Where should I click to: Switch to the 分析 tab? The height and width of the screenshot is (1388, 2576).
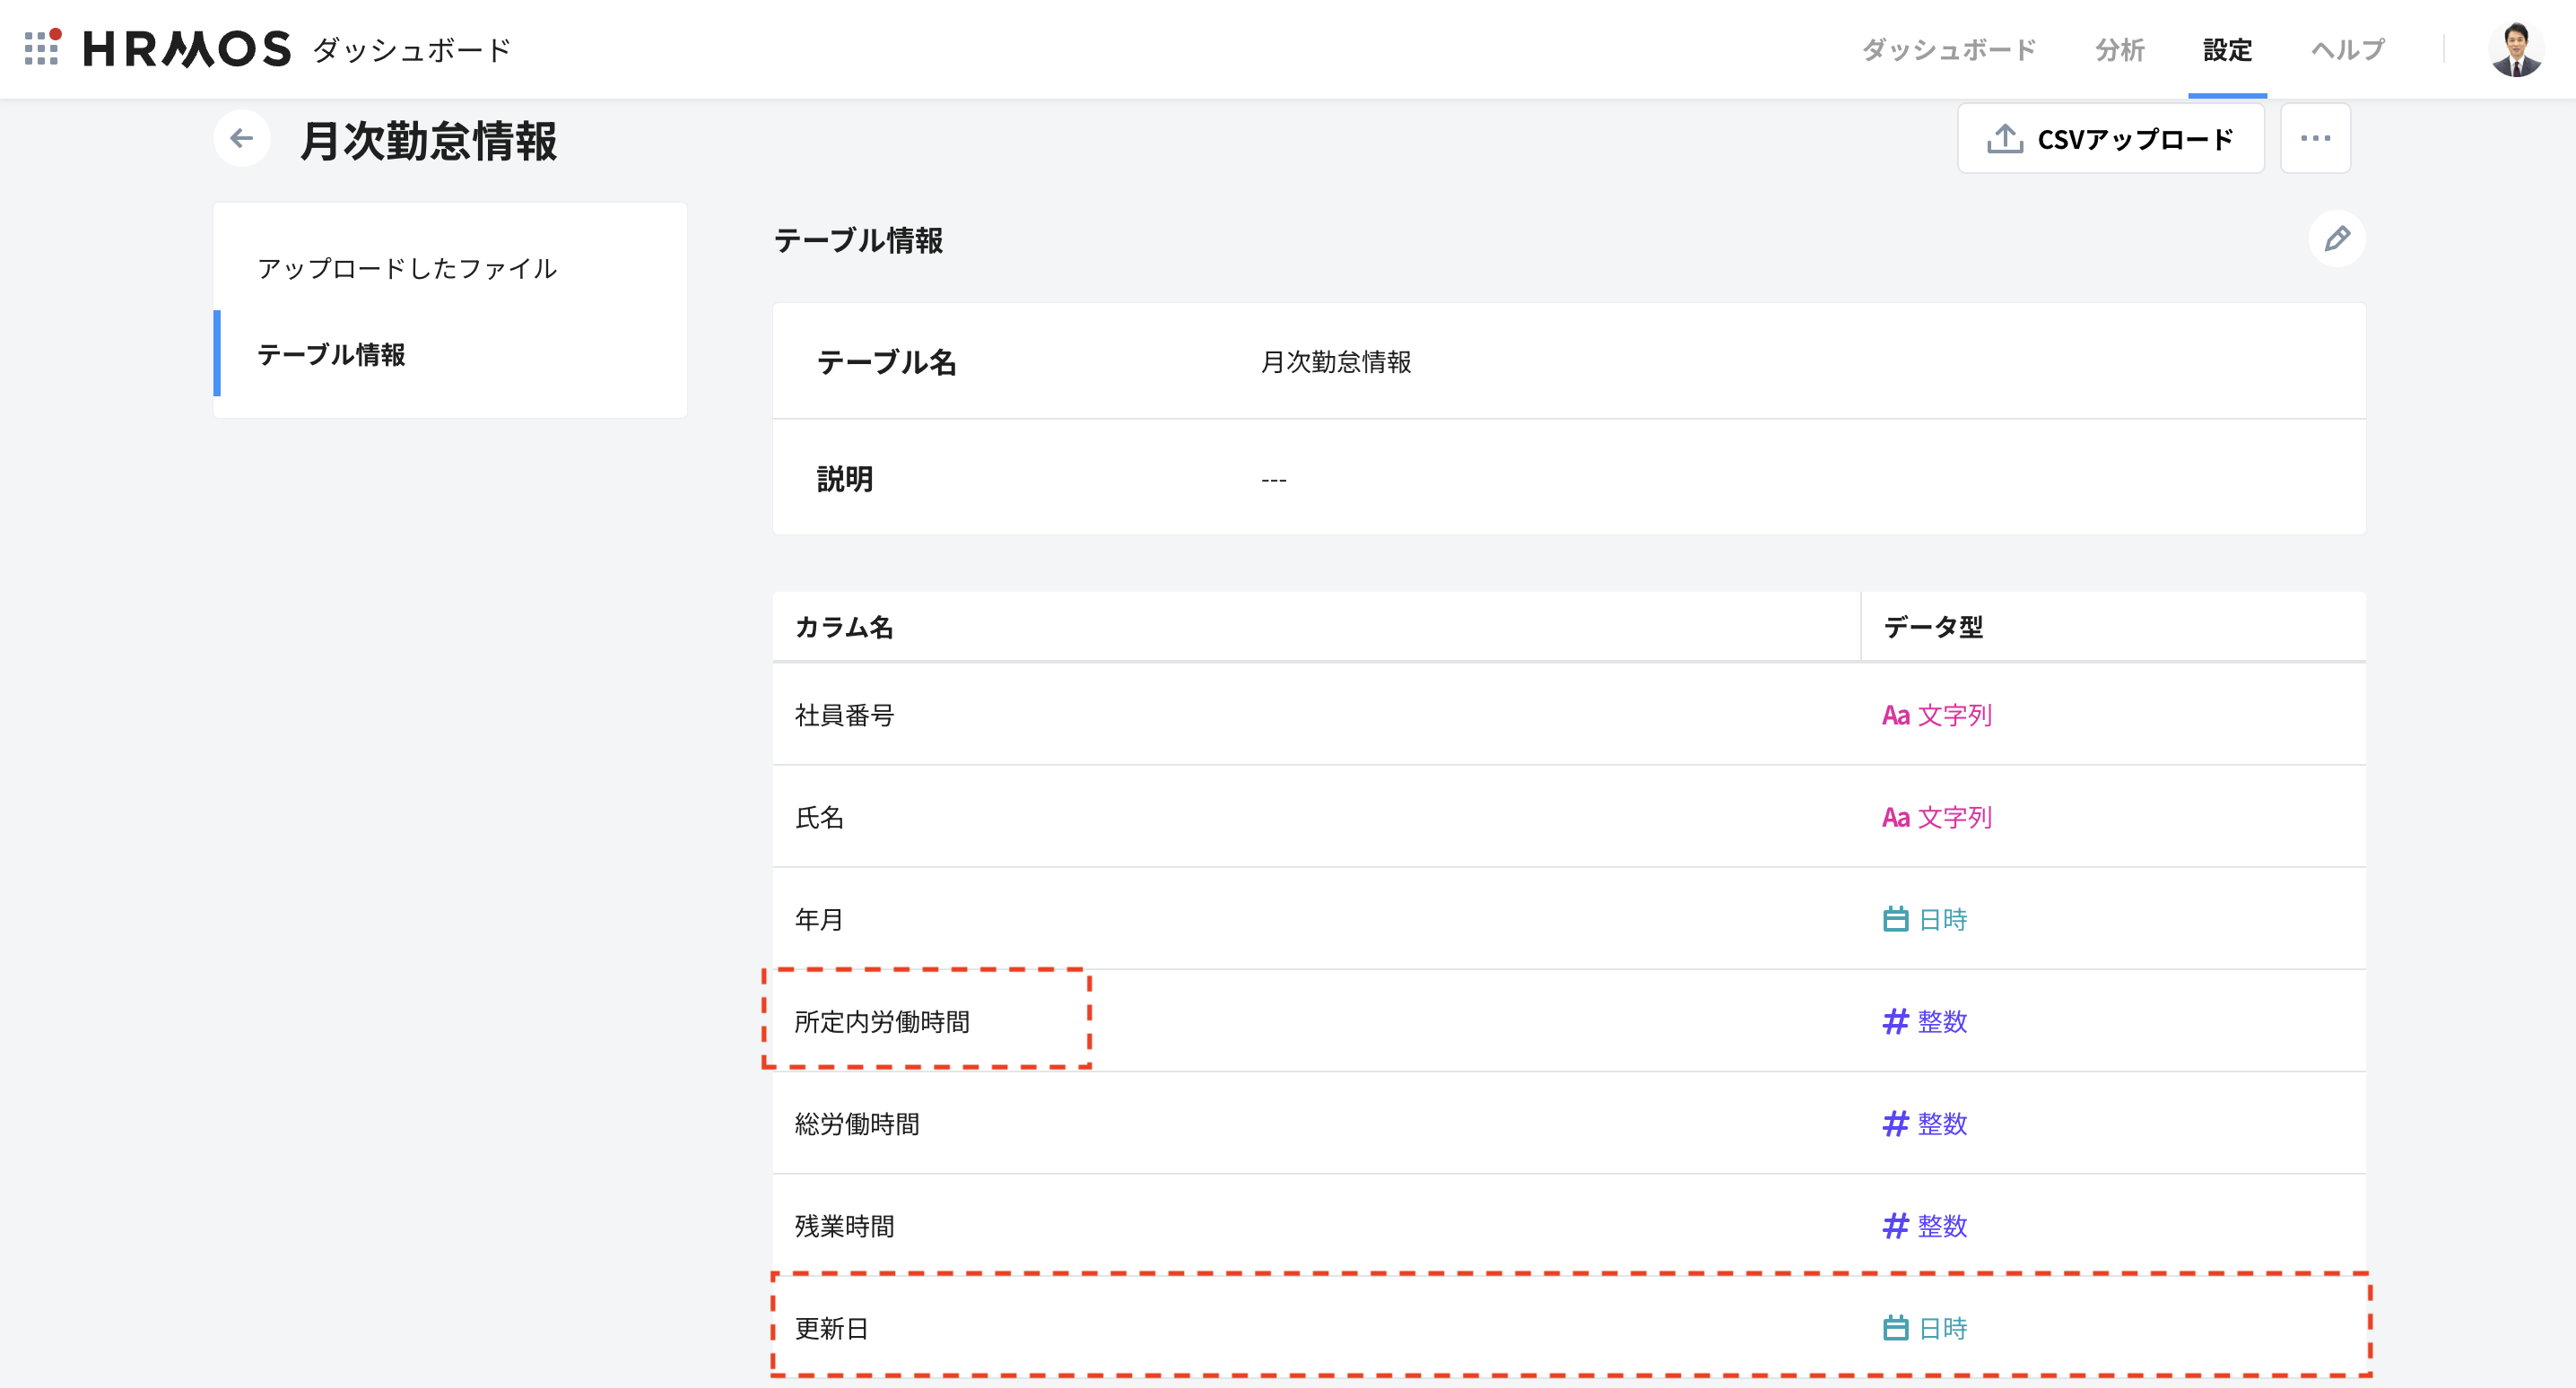coord(2119,49)
